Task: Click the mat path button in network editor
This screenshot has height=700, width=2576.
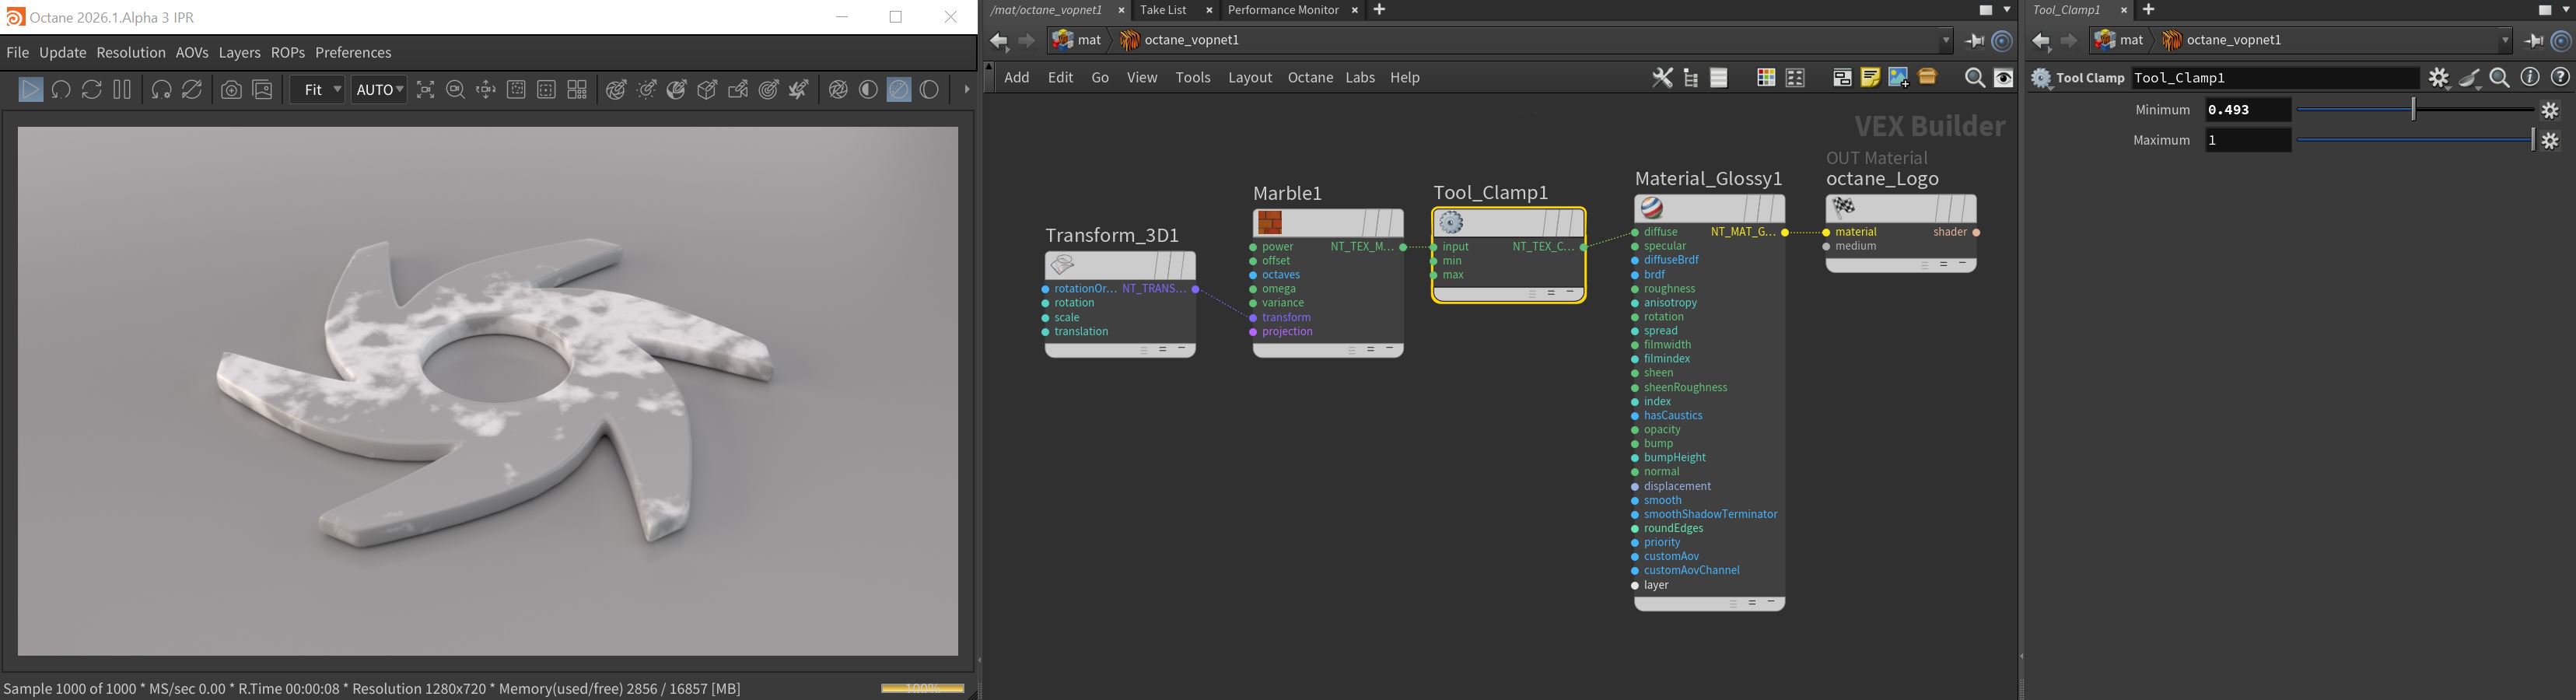Action: [x=1078, y=41]
